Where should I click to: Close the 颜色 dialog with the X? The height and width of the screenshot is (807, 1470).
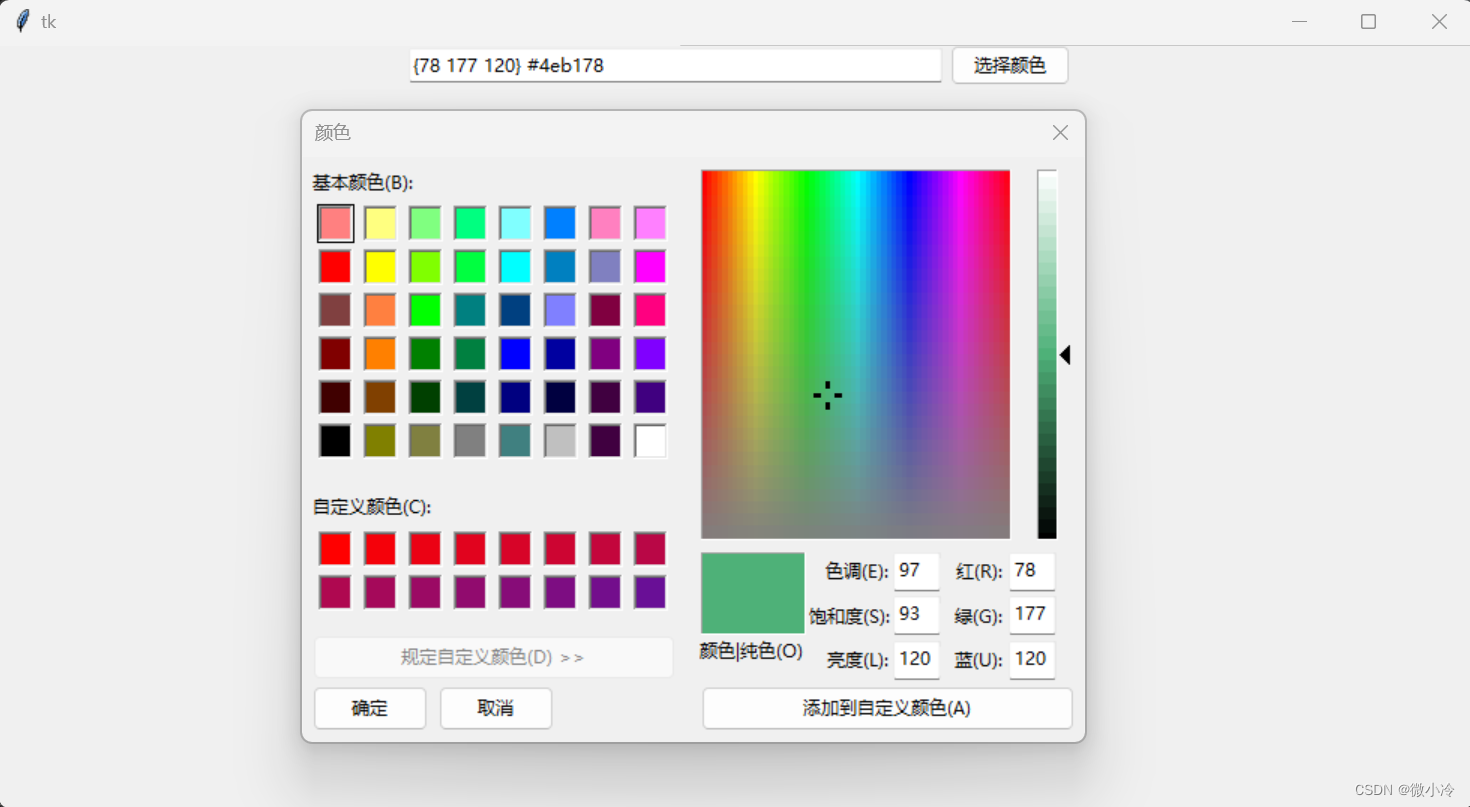1060,133
